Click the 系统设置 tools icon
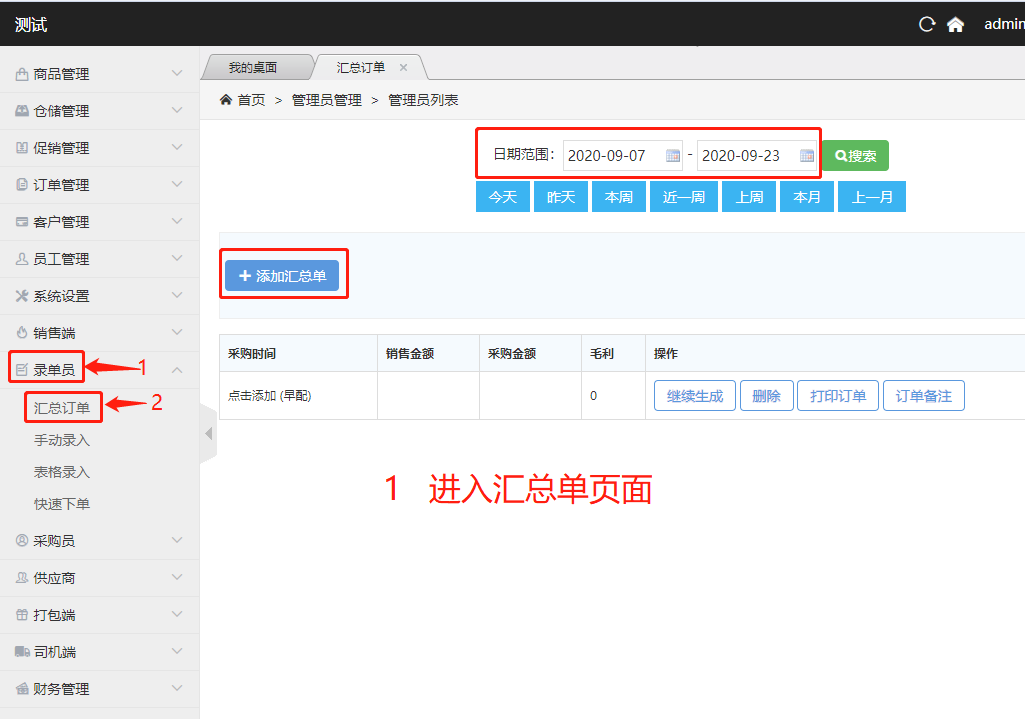This screenshot has width=1025, height=719. [x=22, y=296]
